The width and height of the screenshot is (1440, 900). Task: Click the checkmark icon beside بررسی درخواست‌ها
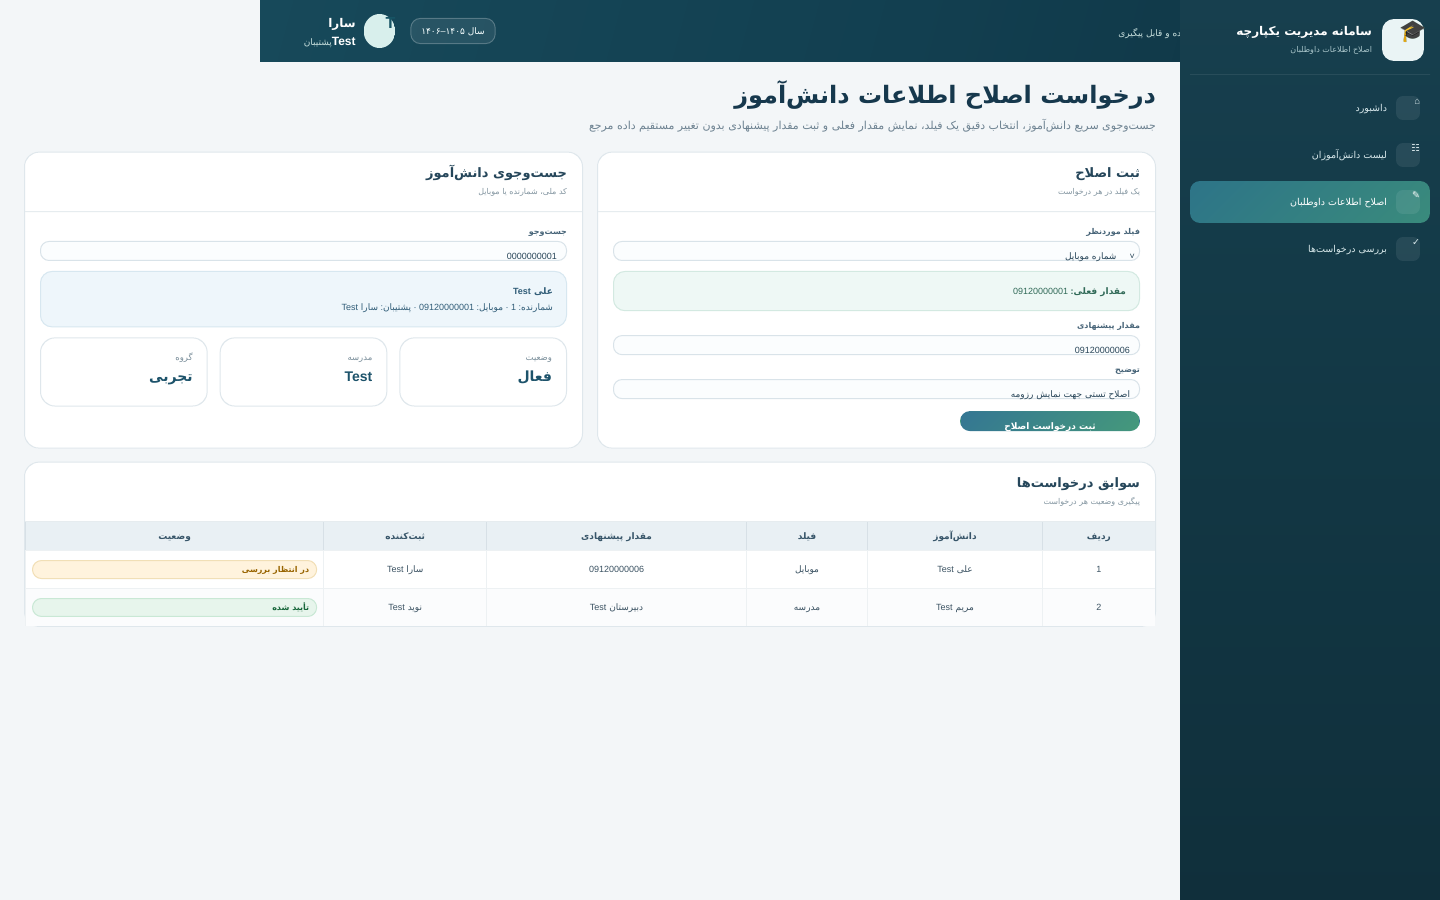(x=1408, y=249)
